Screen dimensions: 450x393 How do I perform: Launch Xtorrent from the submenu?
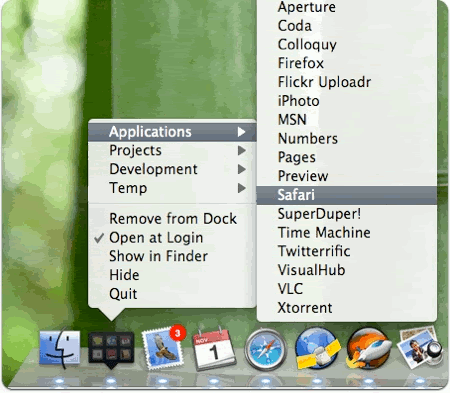pyautogui.click(x=347, y=308)
